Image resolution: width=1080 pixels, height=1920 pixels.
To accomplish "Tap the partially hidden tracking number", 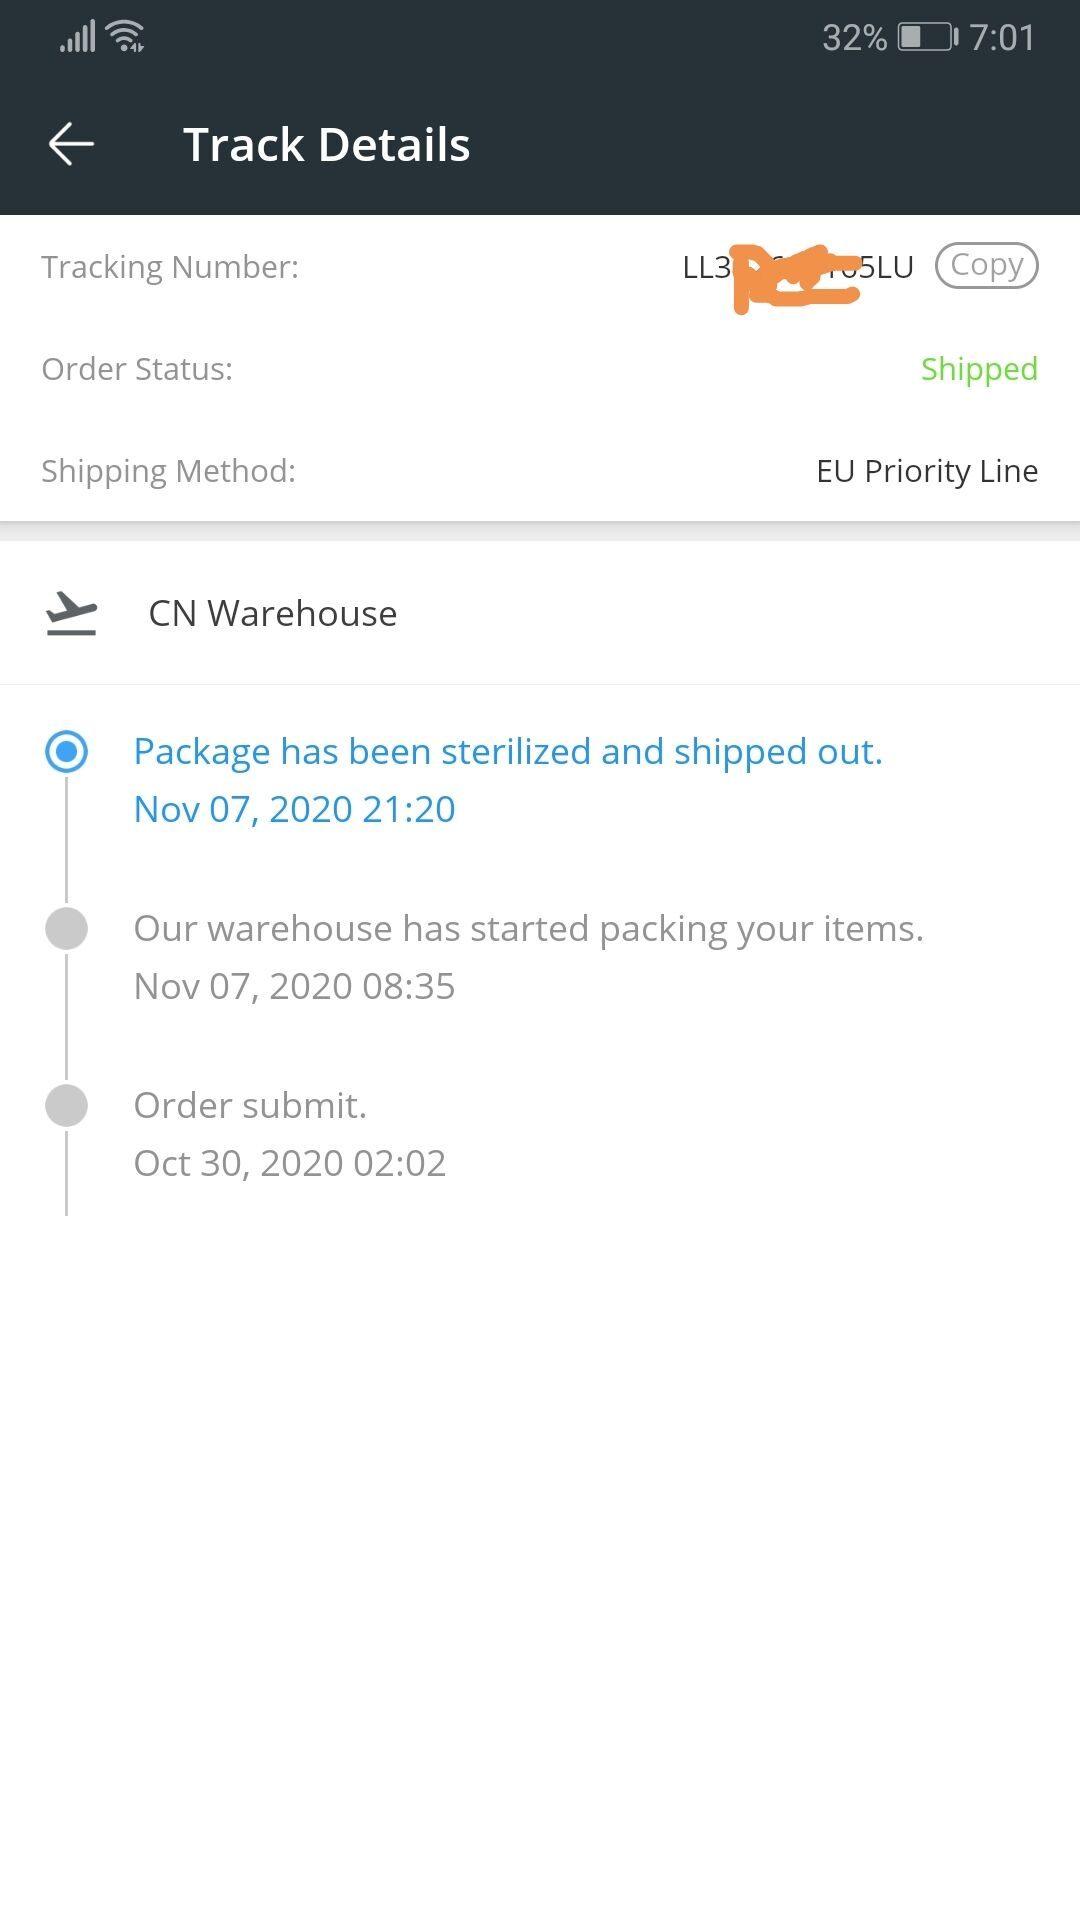I will click(x=797, y=268).
